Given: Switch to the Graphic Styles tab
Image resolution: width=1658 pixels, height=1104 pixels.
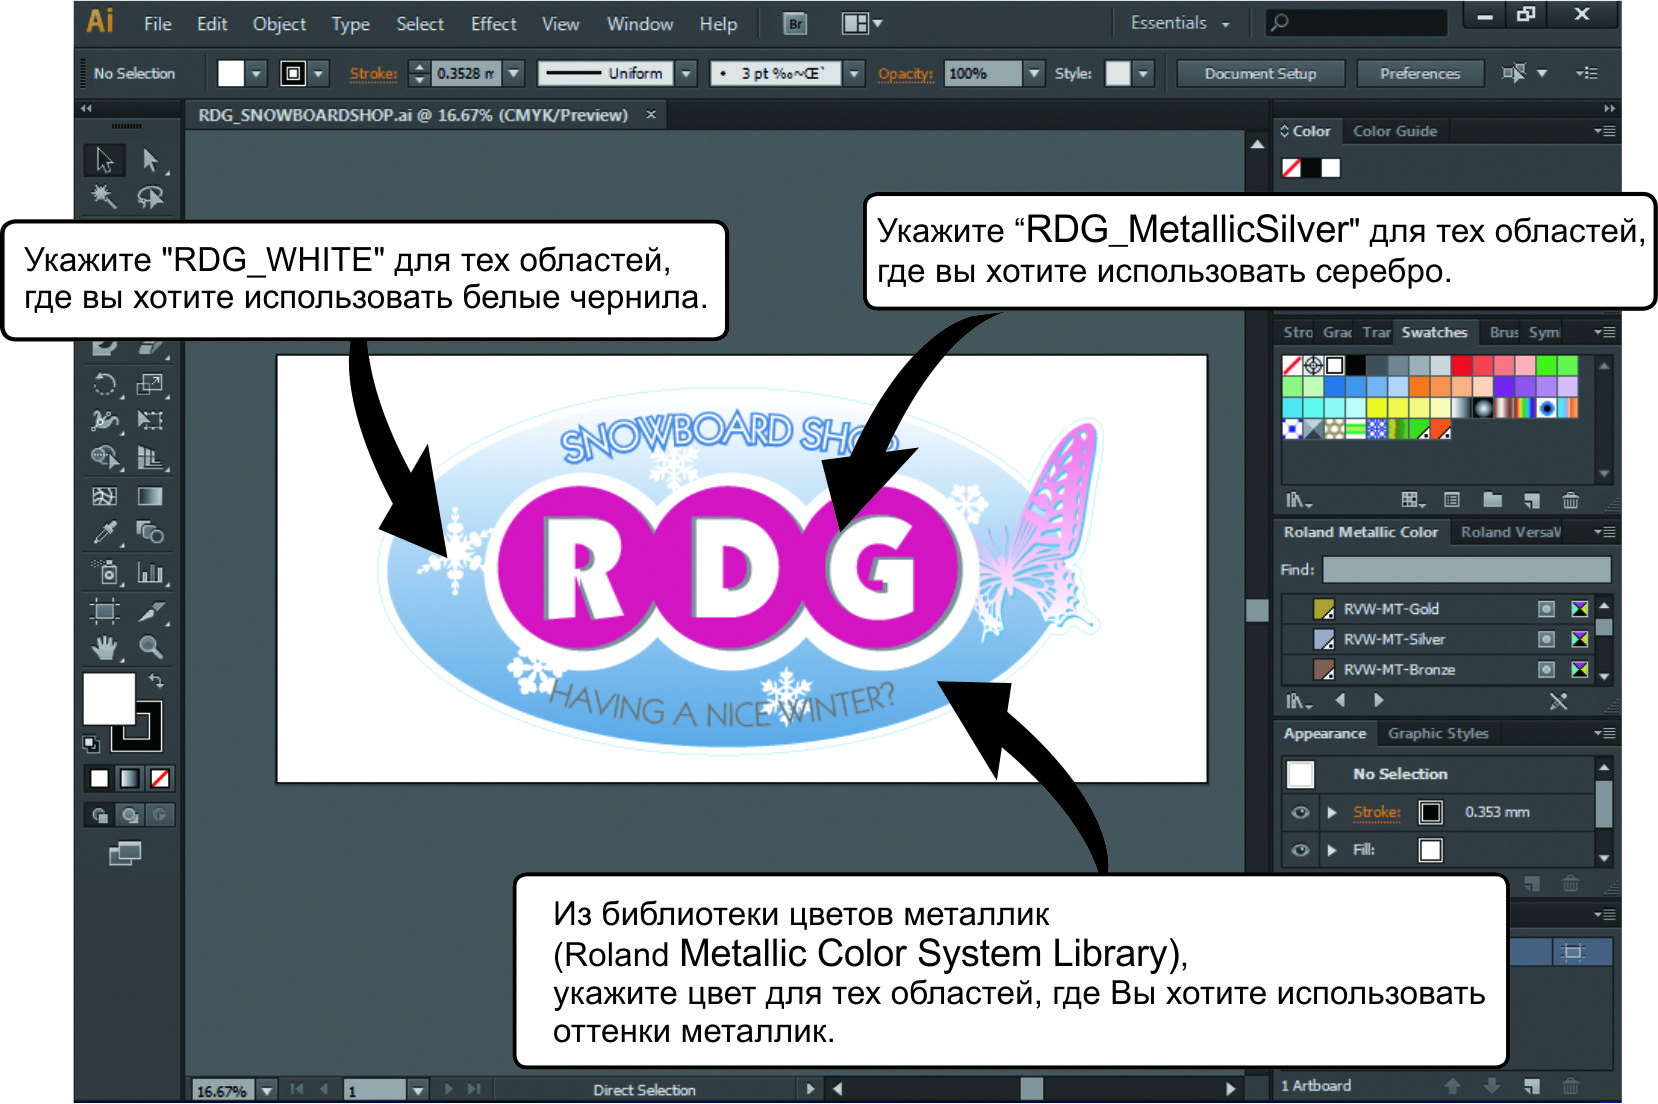Looking at the screenshot, I should [x=1438, y=733].
